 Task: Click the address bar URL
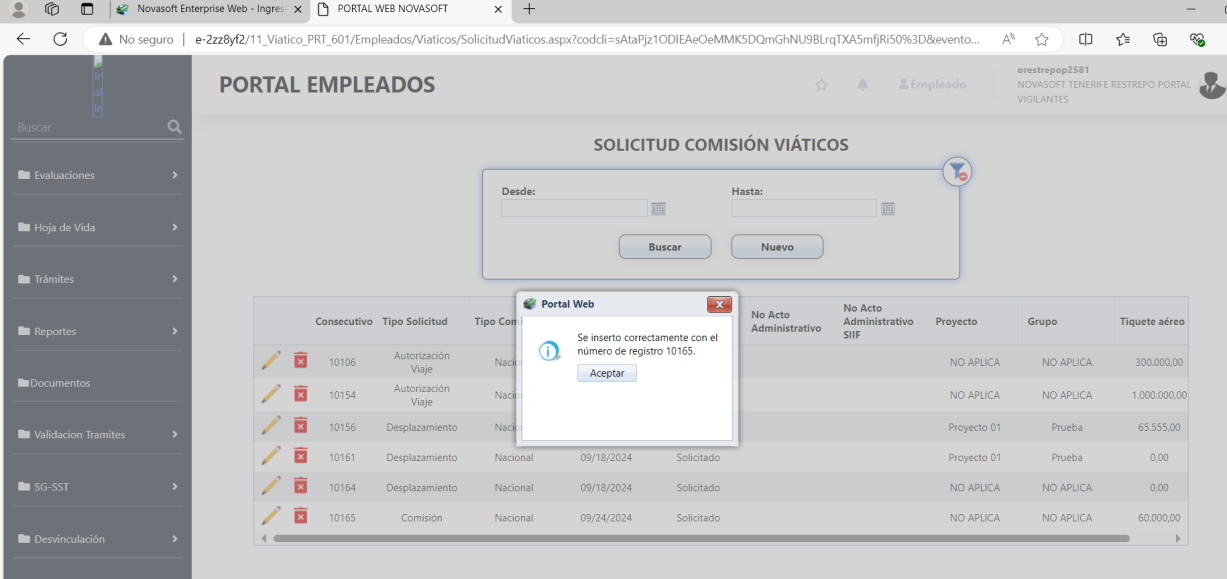(x=587, y=39)
